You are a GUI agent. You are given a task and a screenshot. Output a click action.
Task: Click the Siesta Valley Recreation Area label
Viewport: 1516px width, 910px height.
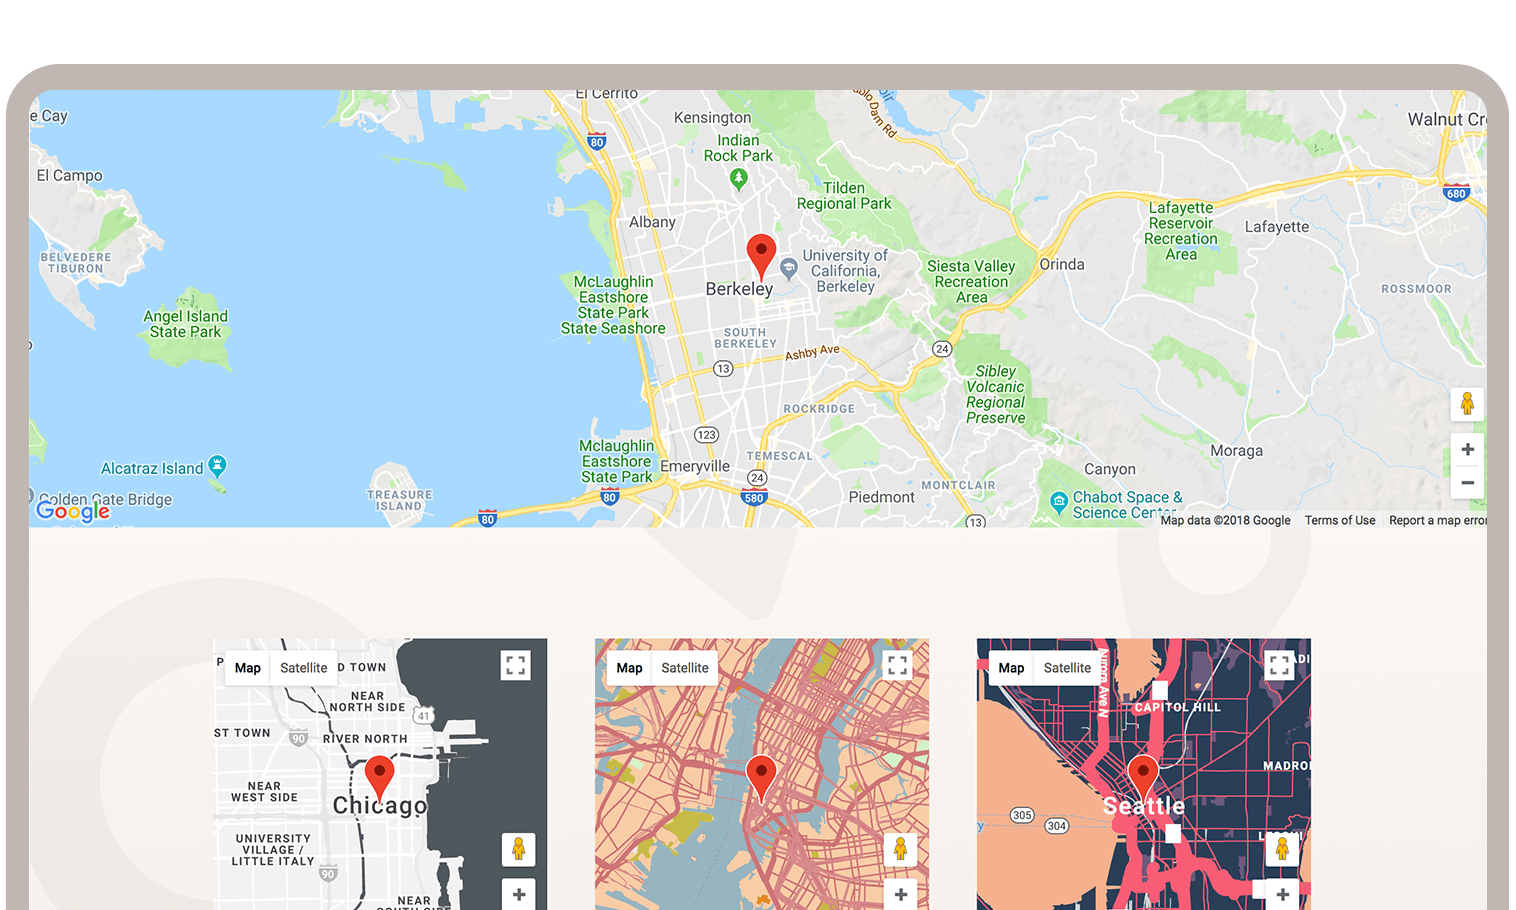pyautogui.click(x=971, y=281)
